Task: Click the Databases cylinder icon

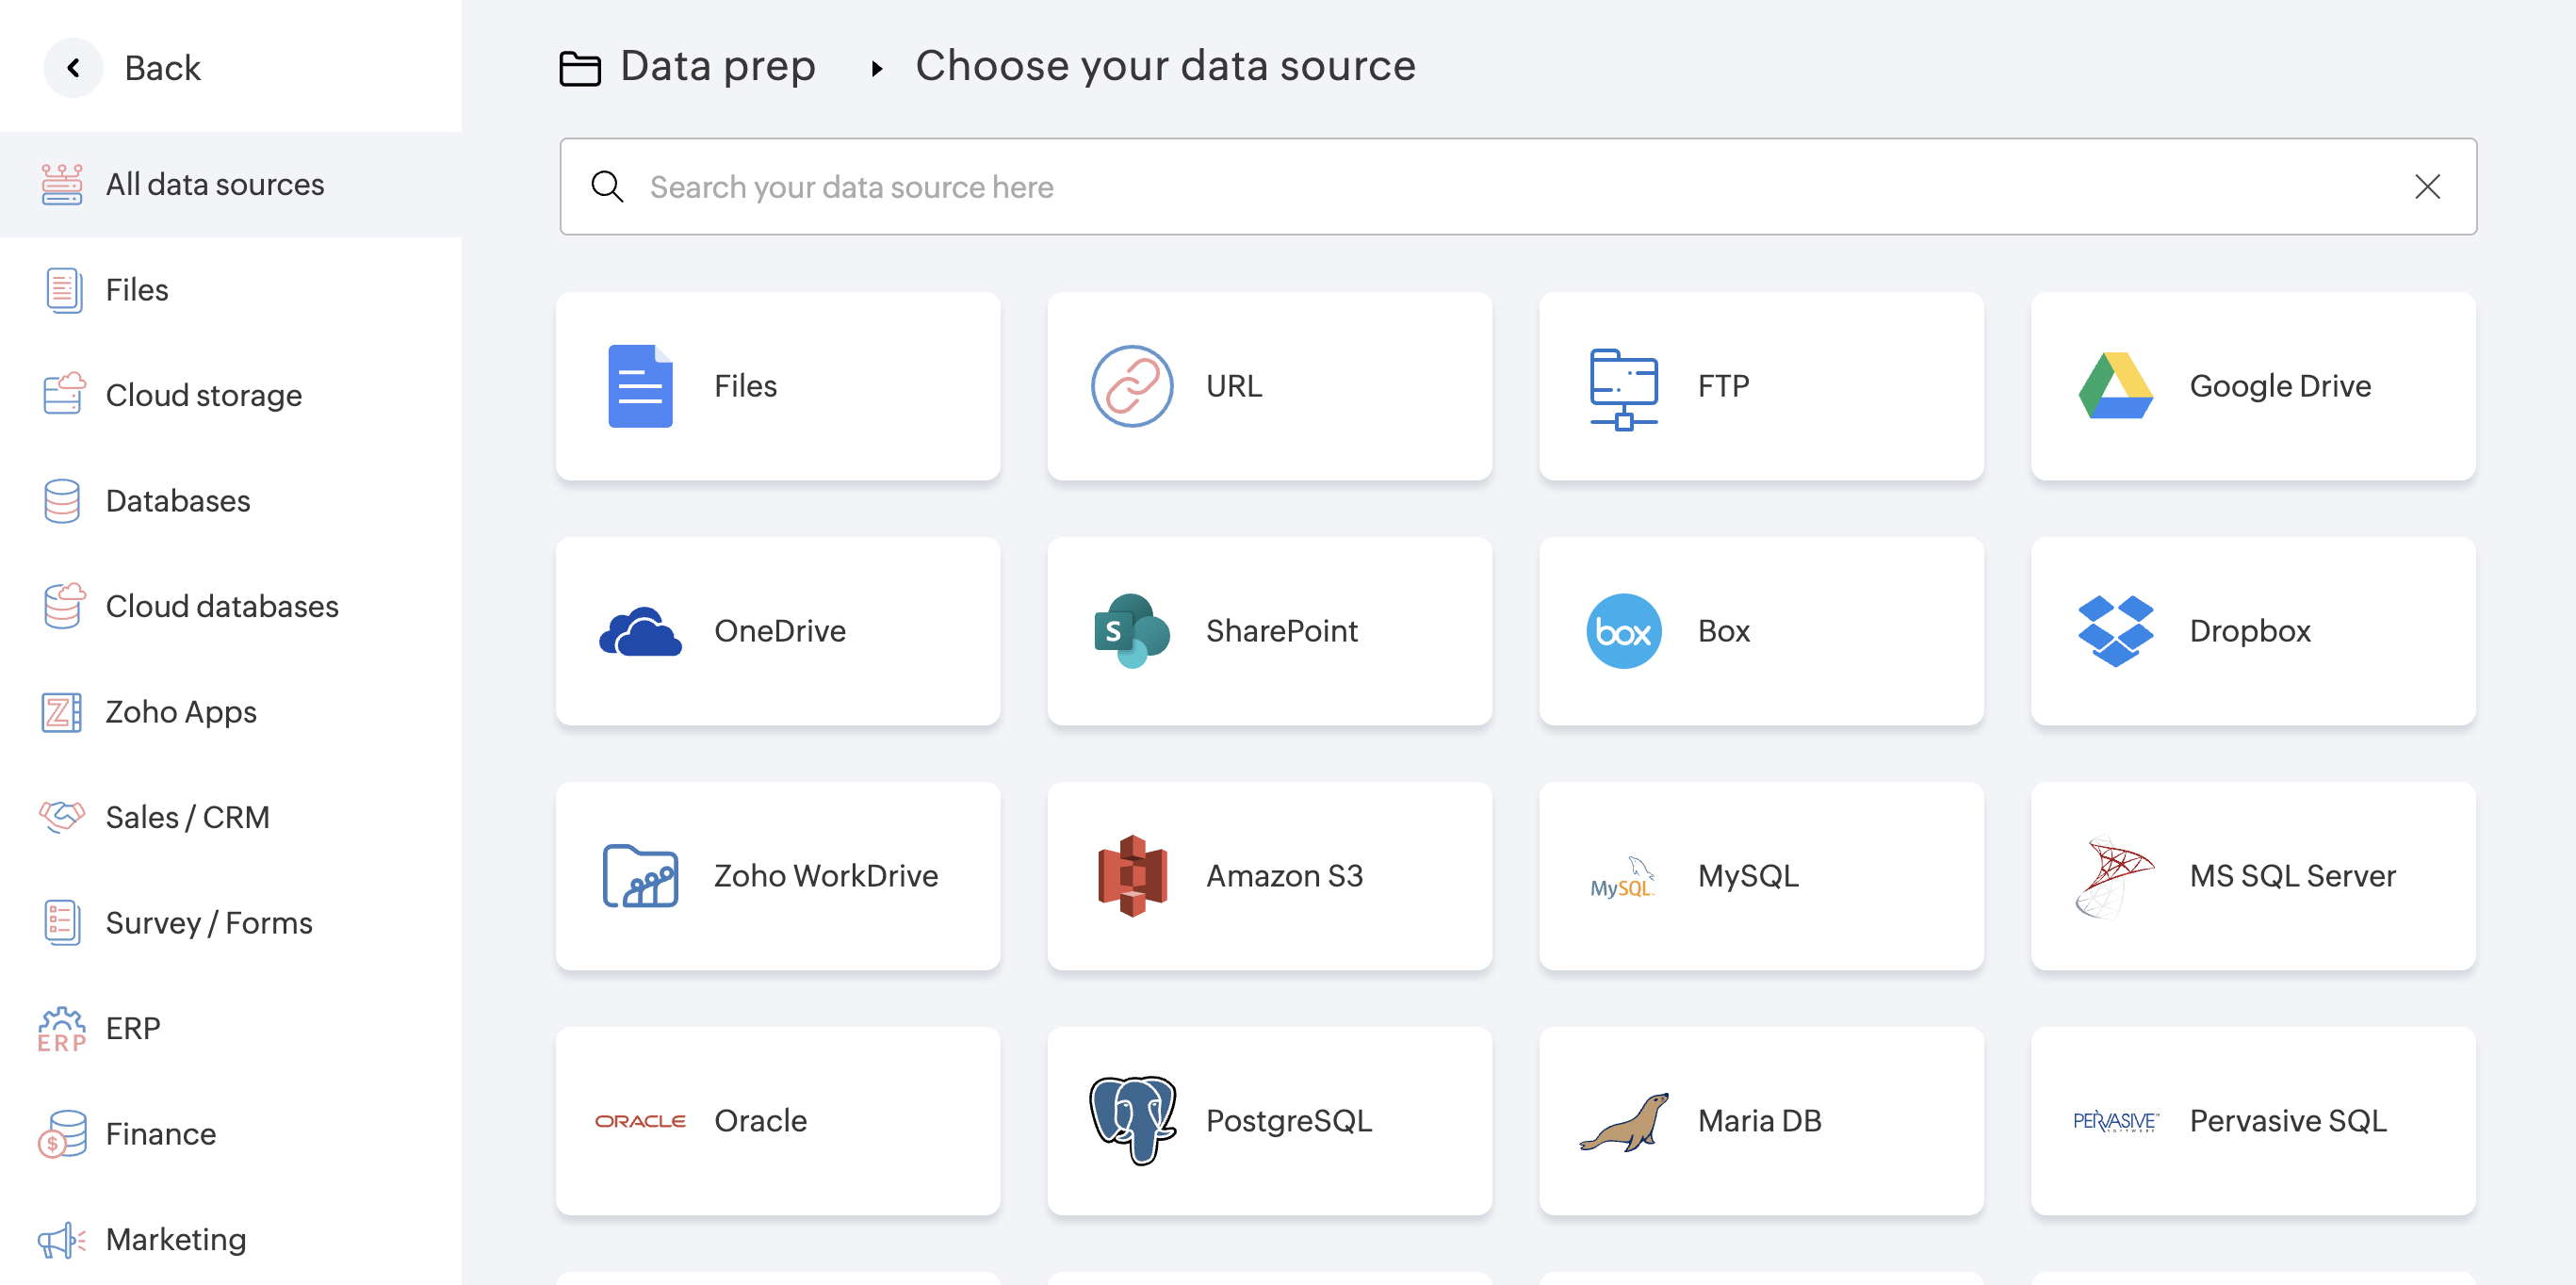Action: pyautogui.click(x=62, y=501)
